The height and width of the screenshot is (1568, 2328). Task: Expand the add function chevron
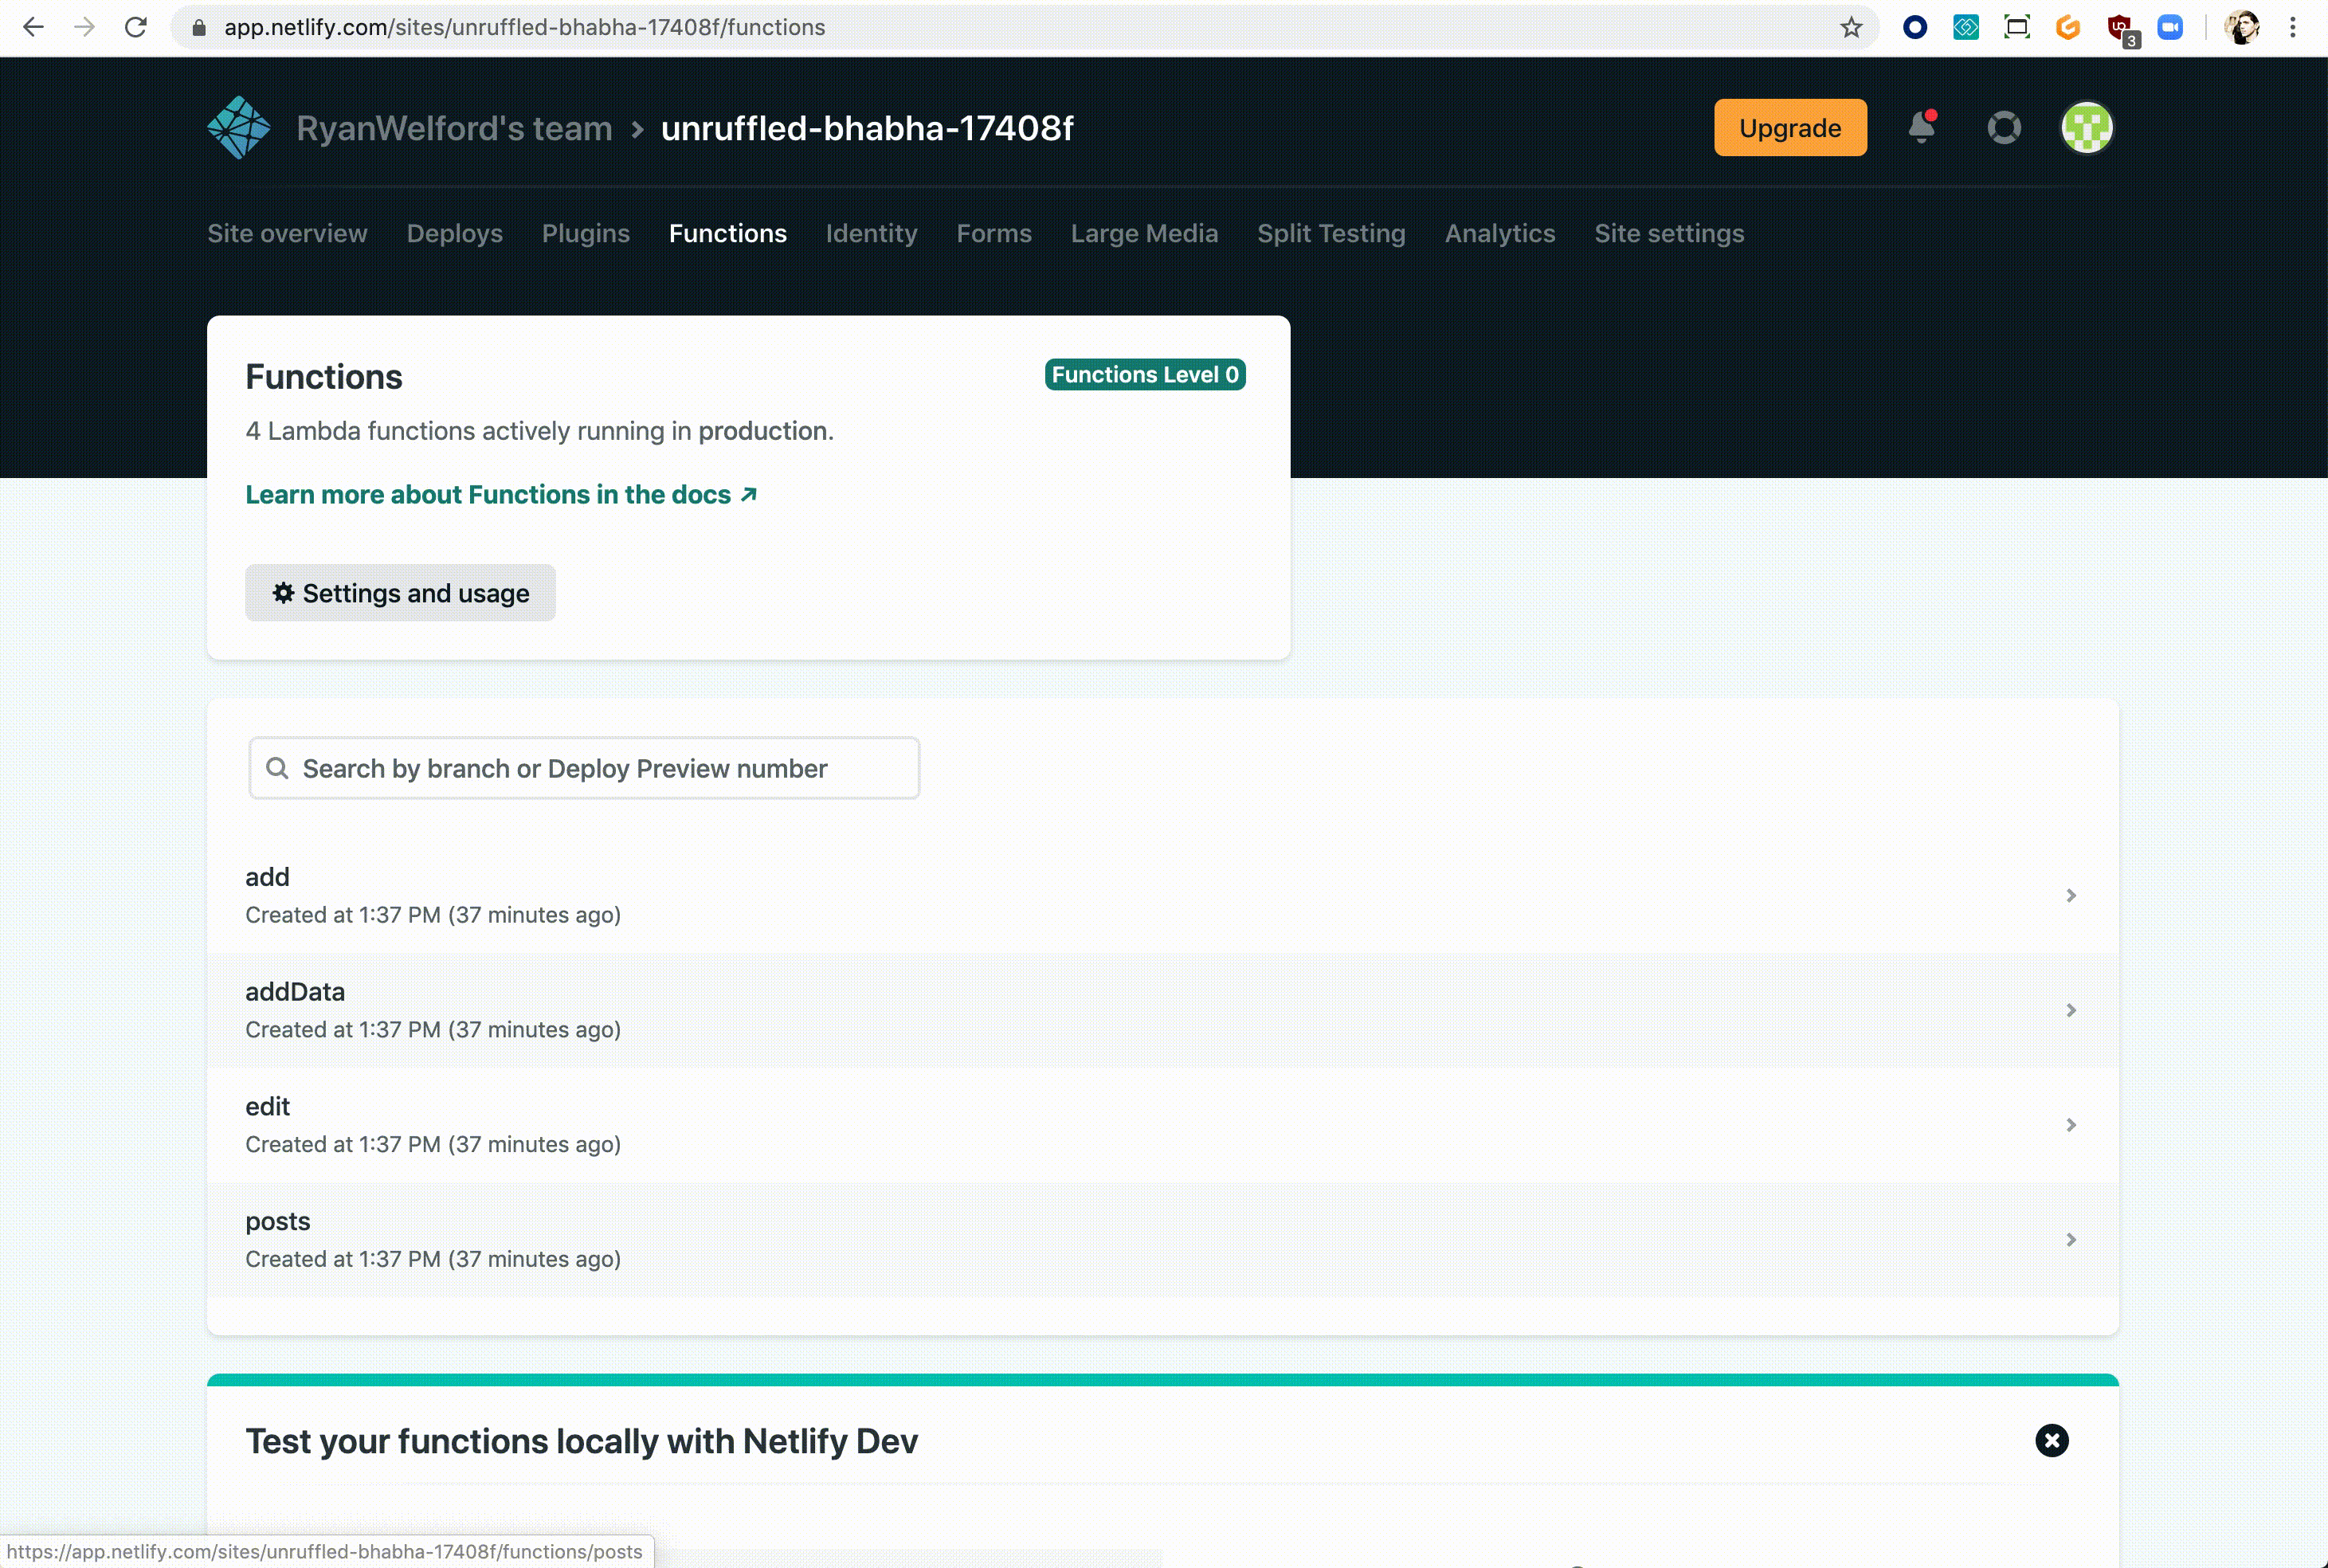click(x=2070, y=895)
